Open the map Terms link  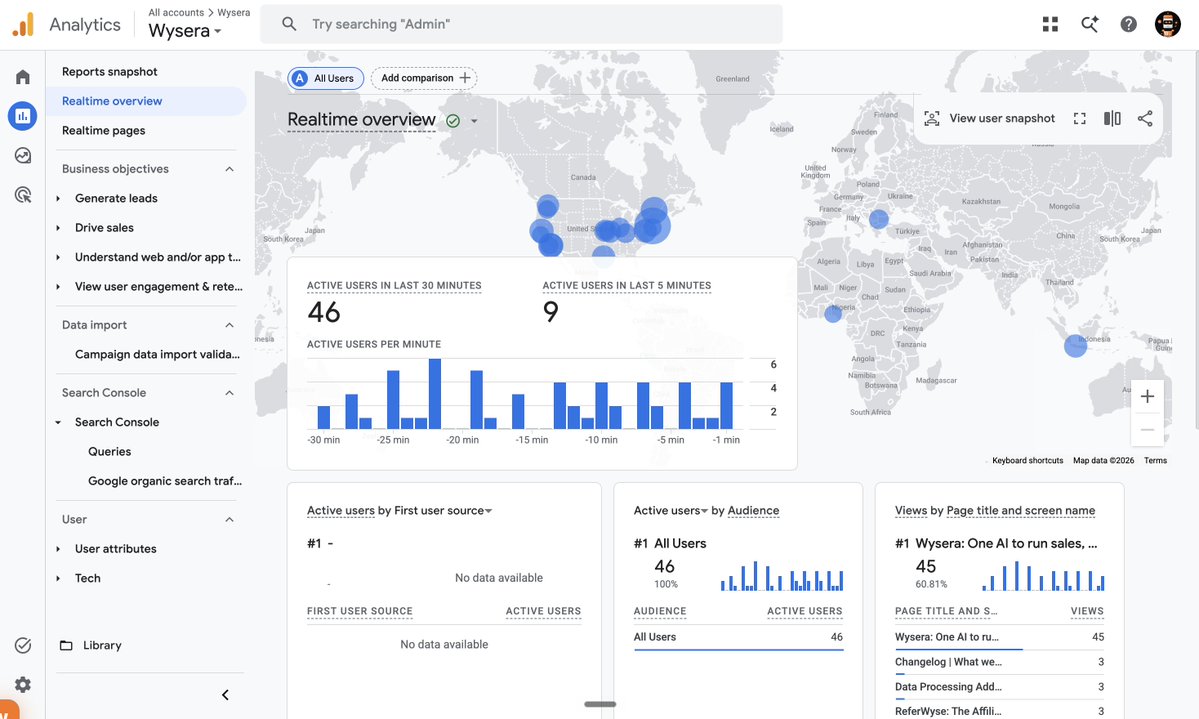[1155, 460]
